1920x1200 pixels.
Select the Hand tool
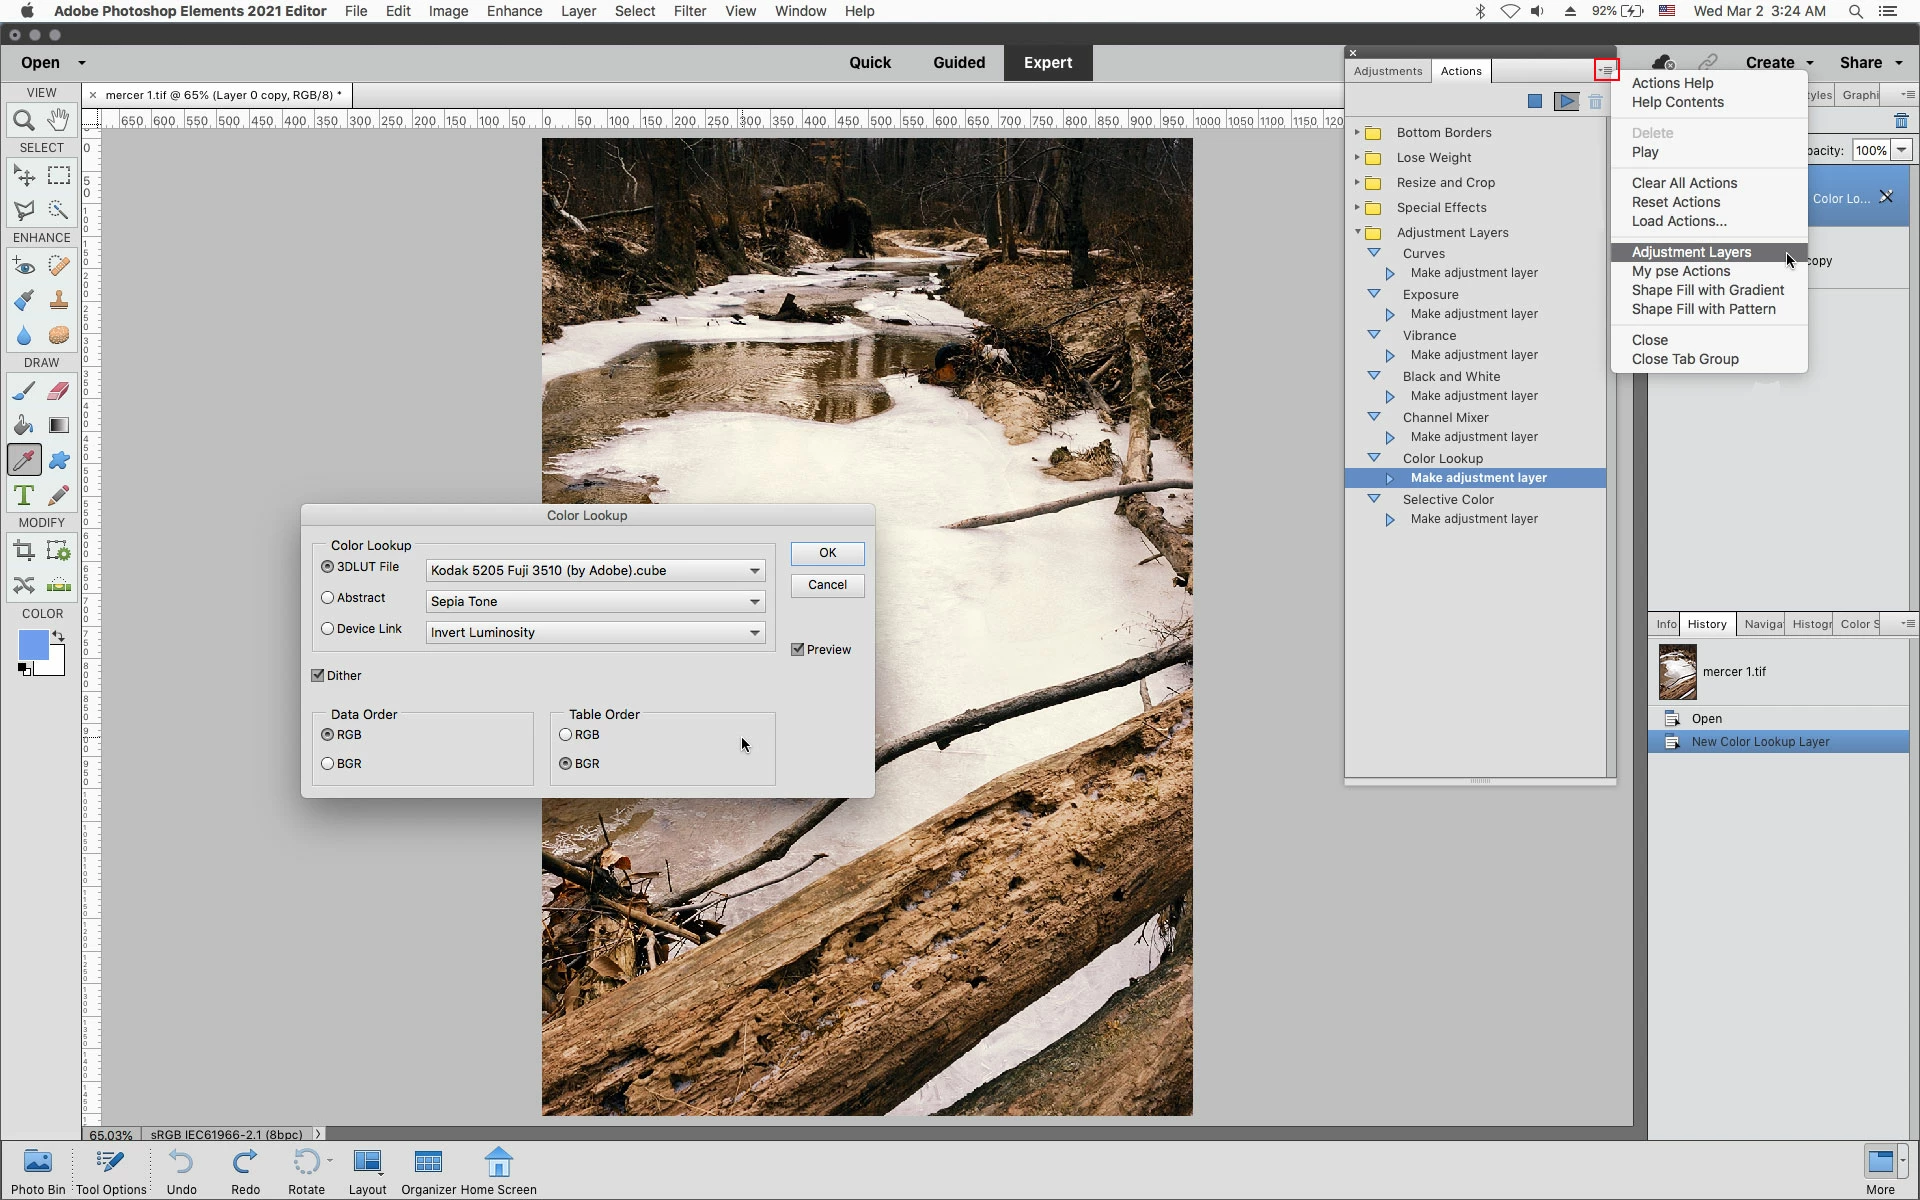coord(58,120)
